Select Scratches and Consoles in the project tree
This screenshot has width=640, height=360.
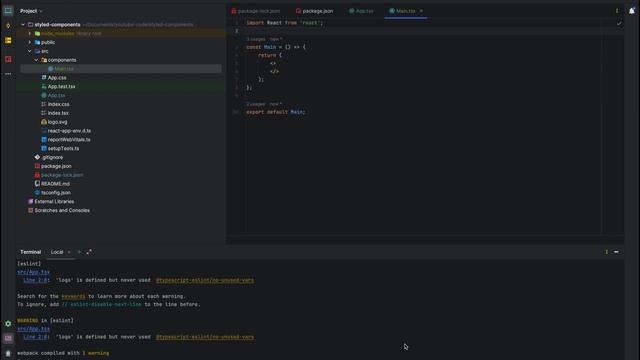tap(62, 211)
